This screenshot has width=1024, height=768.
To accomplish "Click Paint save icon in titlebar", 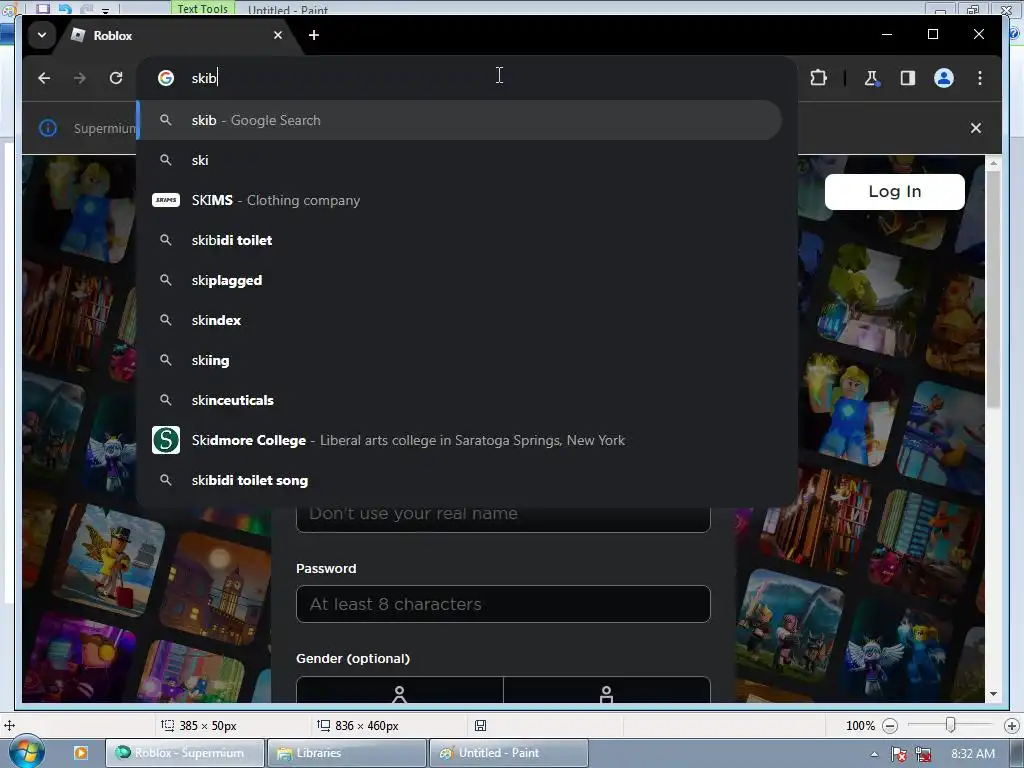I will pos(43,8).
